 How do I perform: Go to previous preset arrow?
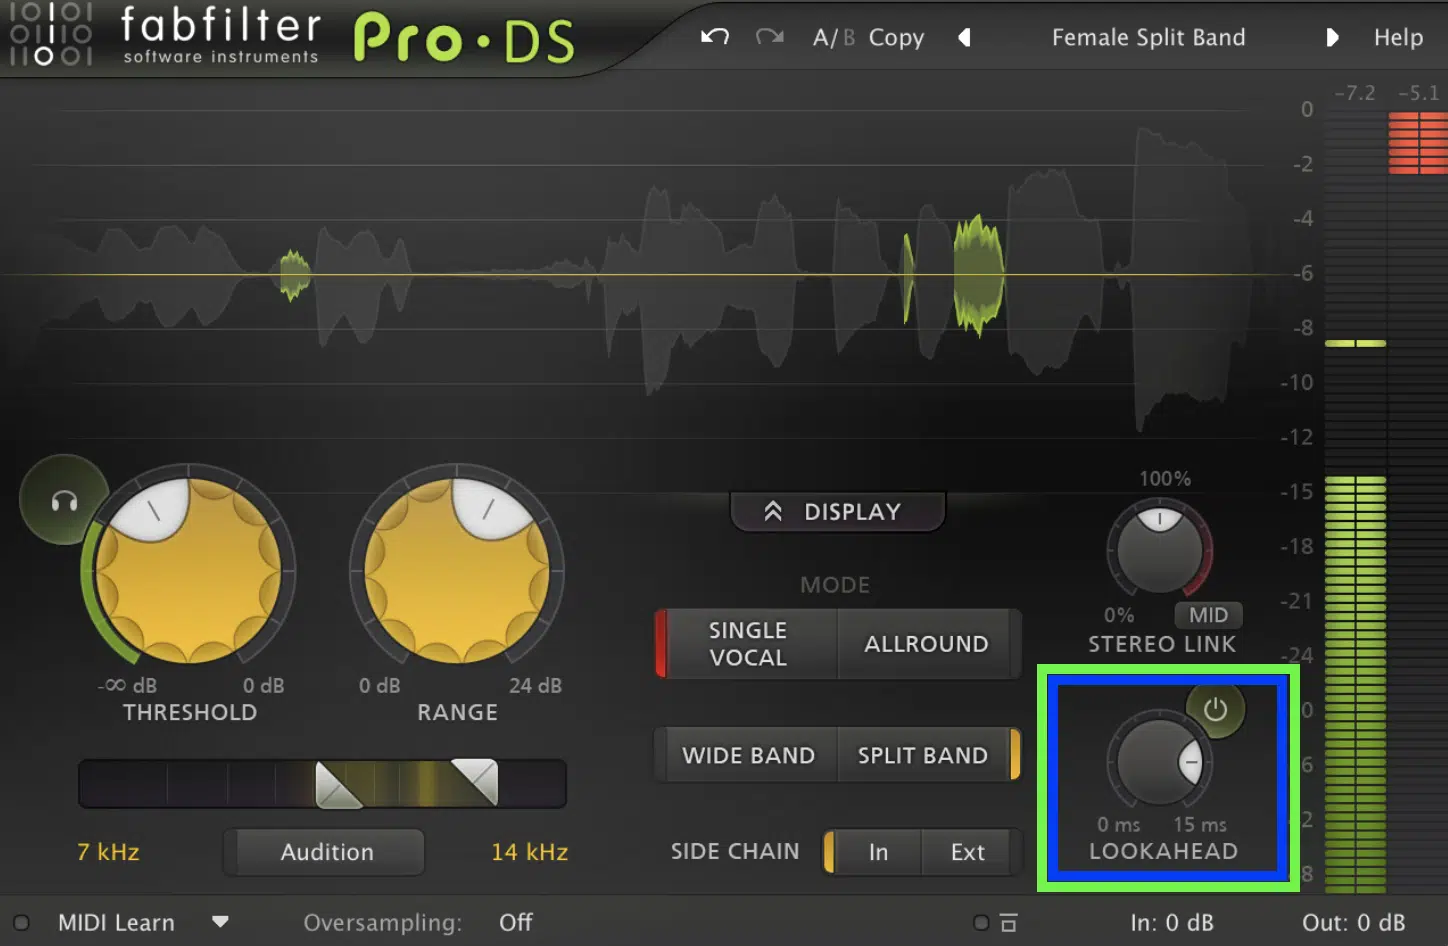coord(964,38)
